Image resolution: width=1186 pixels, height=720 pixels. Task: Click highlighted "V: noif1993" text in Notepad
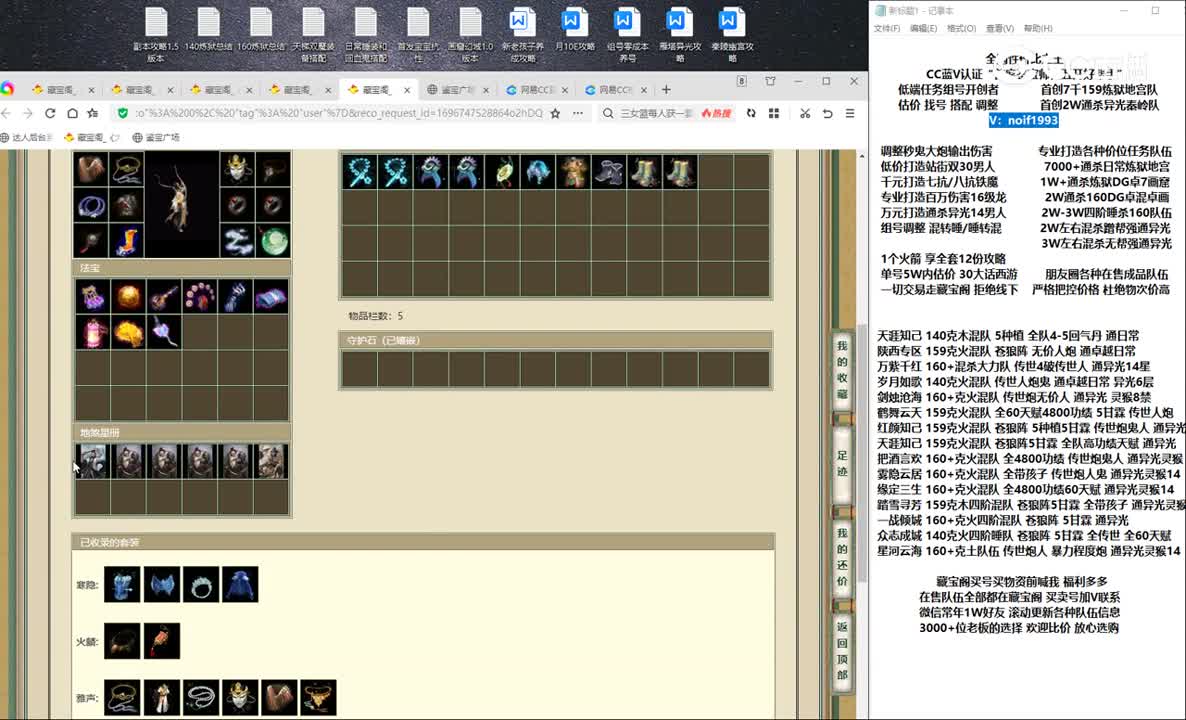pyautogui.click(x=1023, y=120)
